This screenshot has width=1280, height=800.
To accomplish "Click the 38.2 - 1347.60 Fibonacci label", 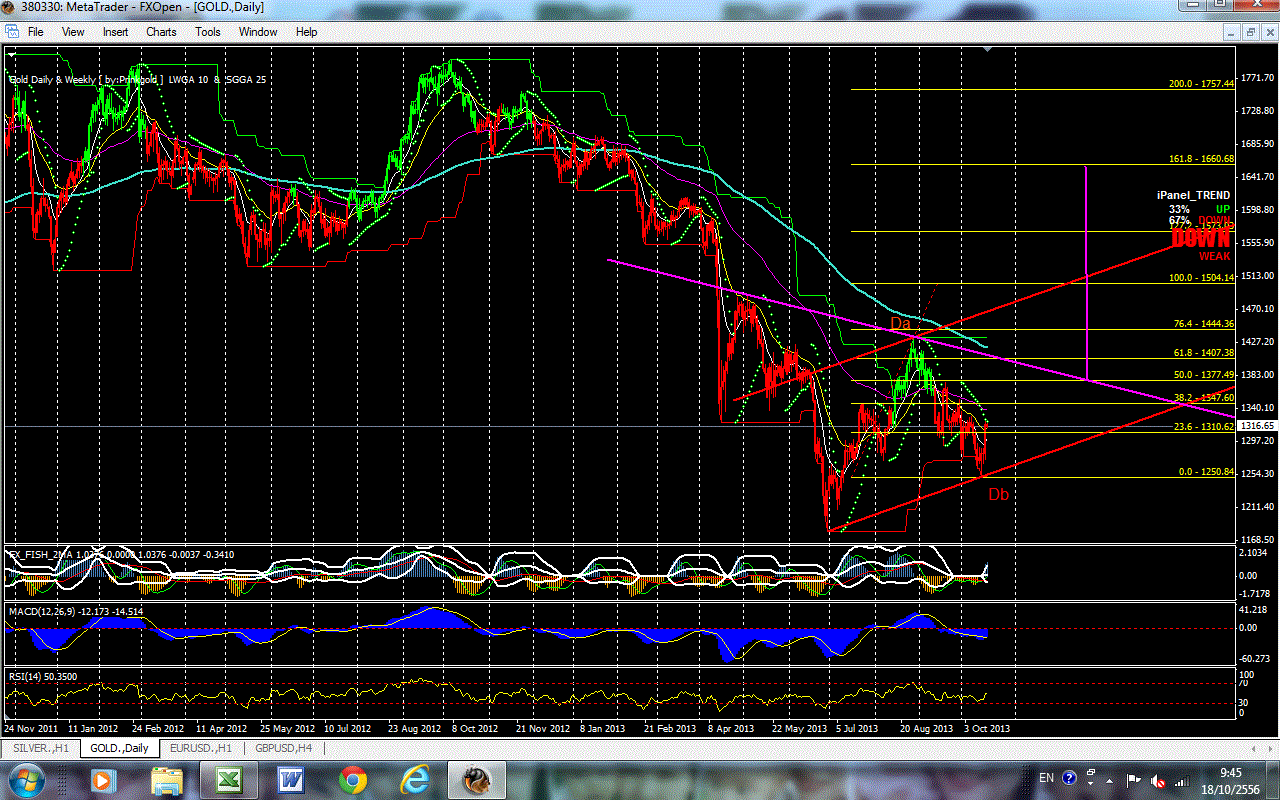I will [x=1203, y=397].
